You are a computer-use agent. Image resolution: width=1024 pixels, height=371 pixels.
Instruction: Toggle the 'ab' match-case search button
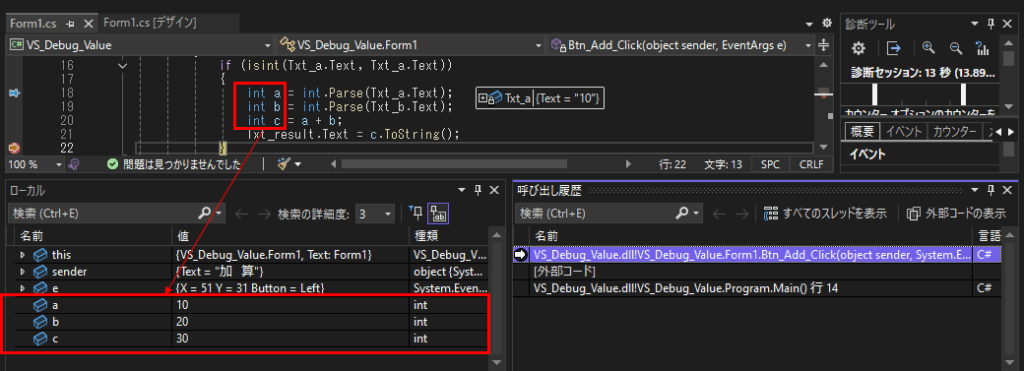tap(438, 213)
